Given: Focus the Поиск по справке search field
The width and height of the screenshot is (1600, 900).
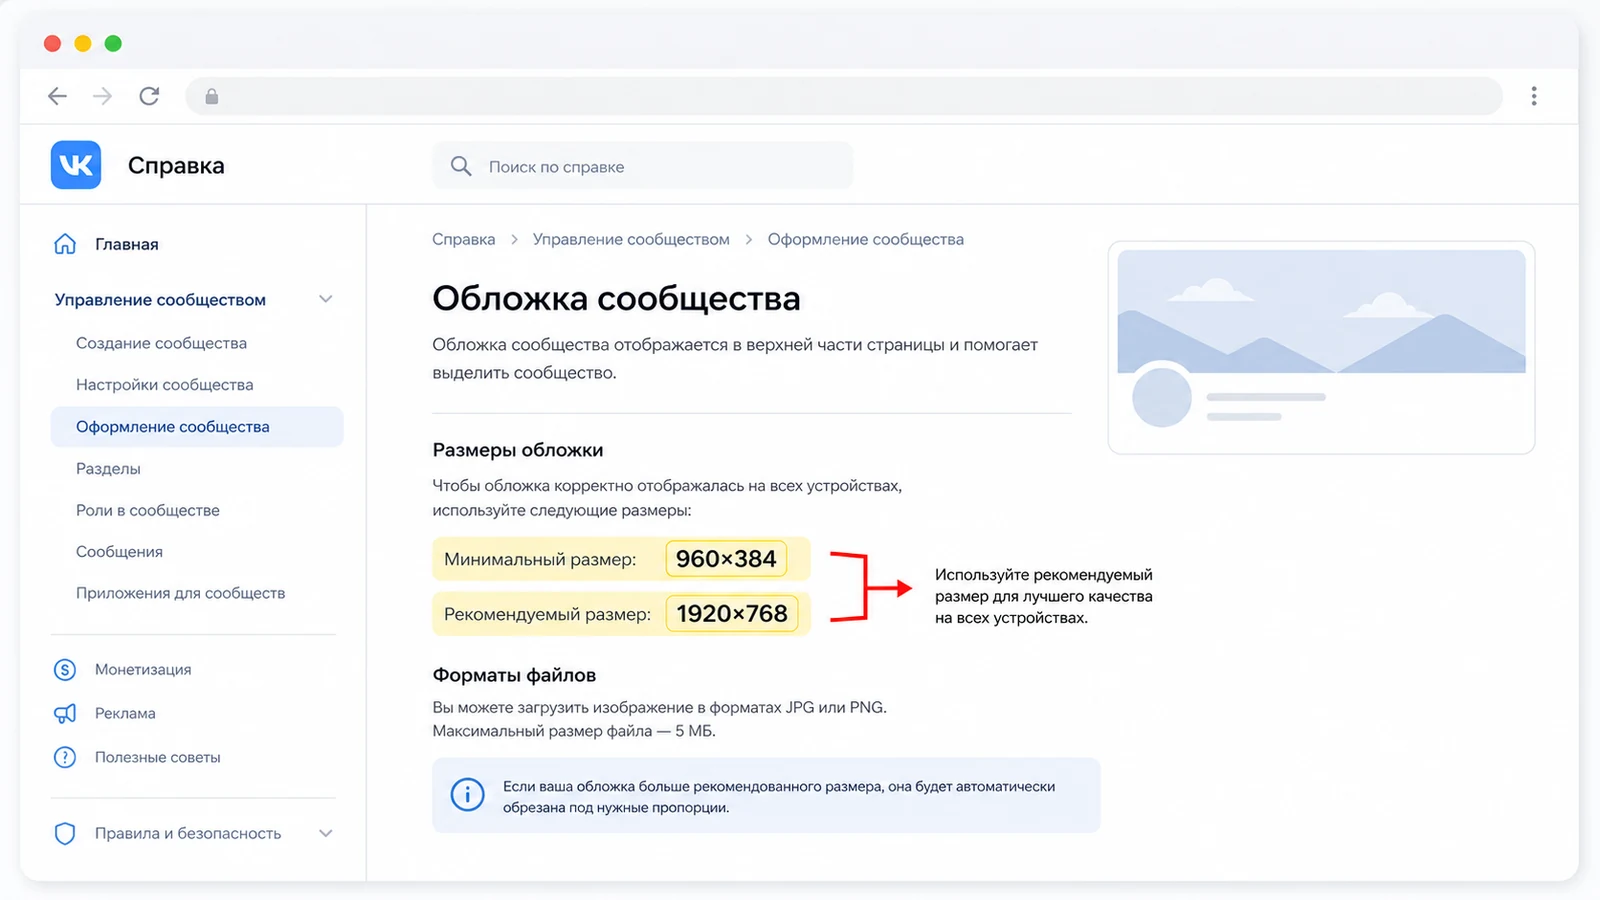Looking at the screenshot, I should coord(643,166).
